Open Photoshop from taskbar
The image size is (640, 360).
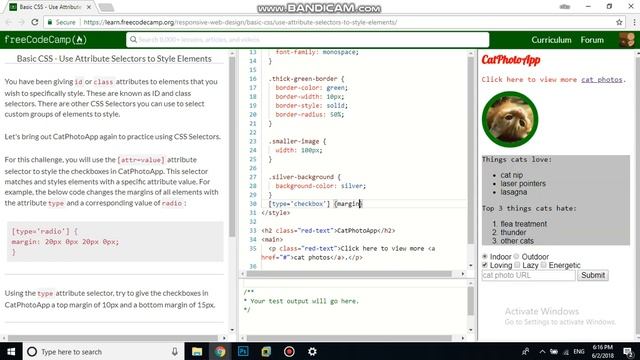pos(243,351)
